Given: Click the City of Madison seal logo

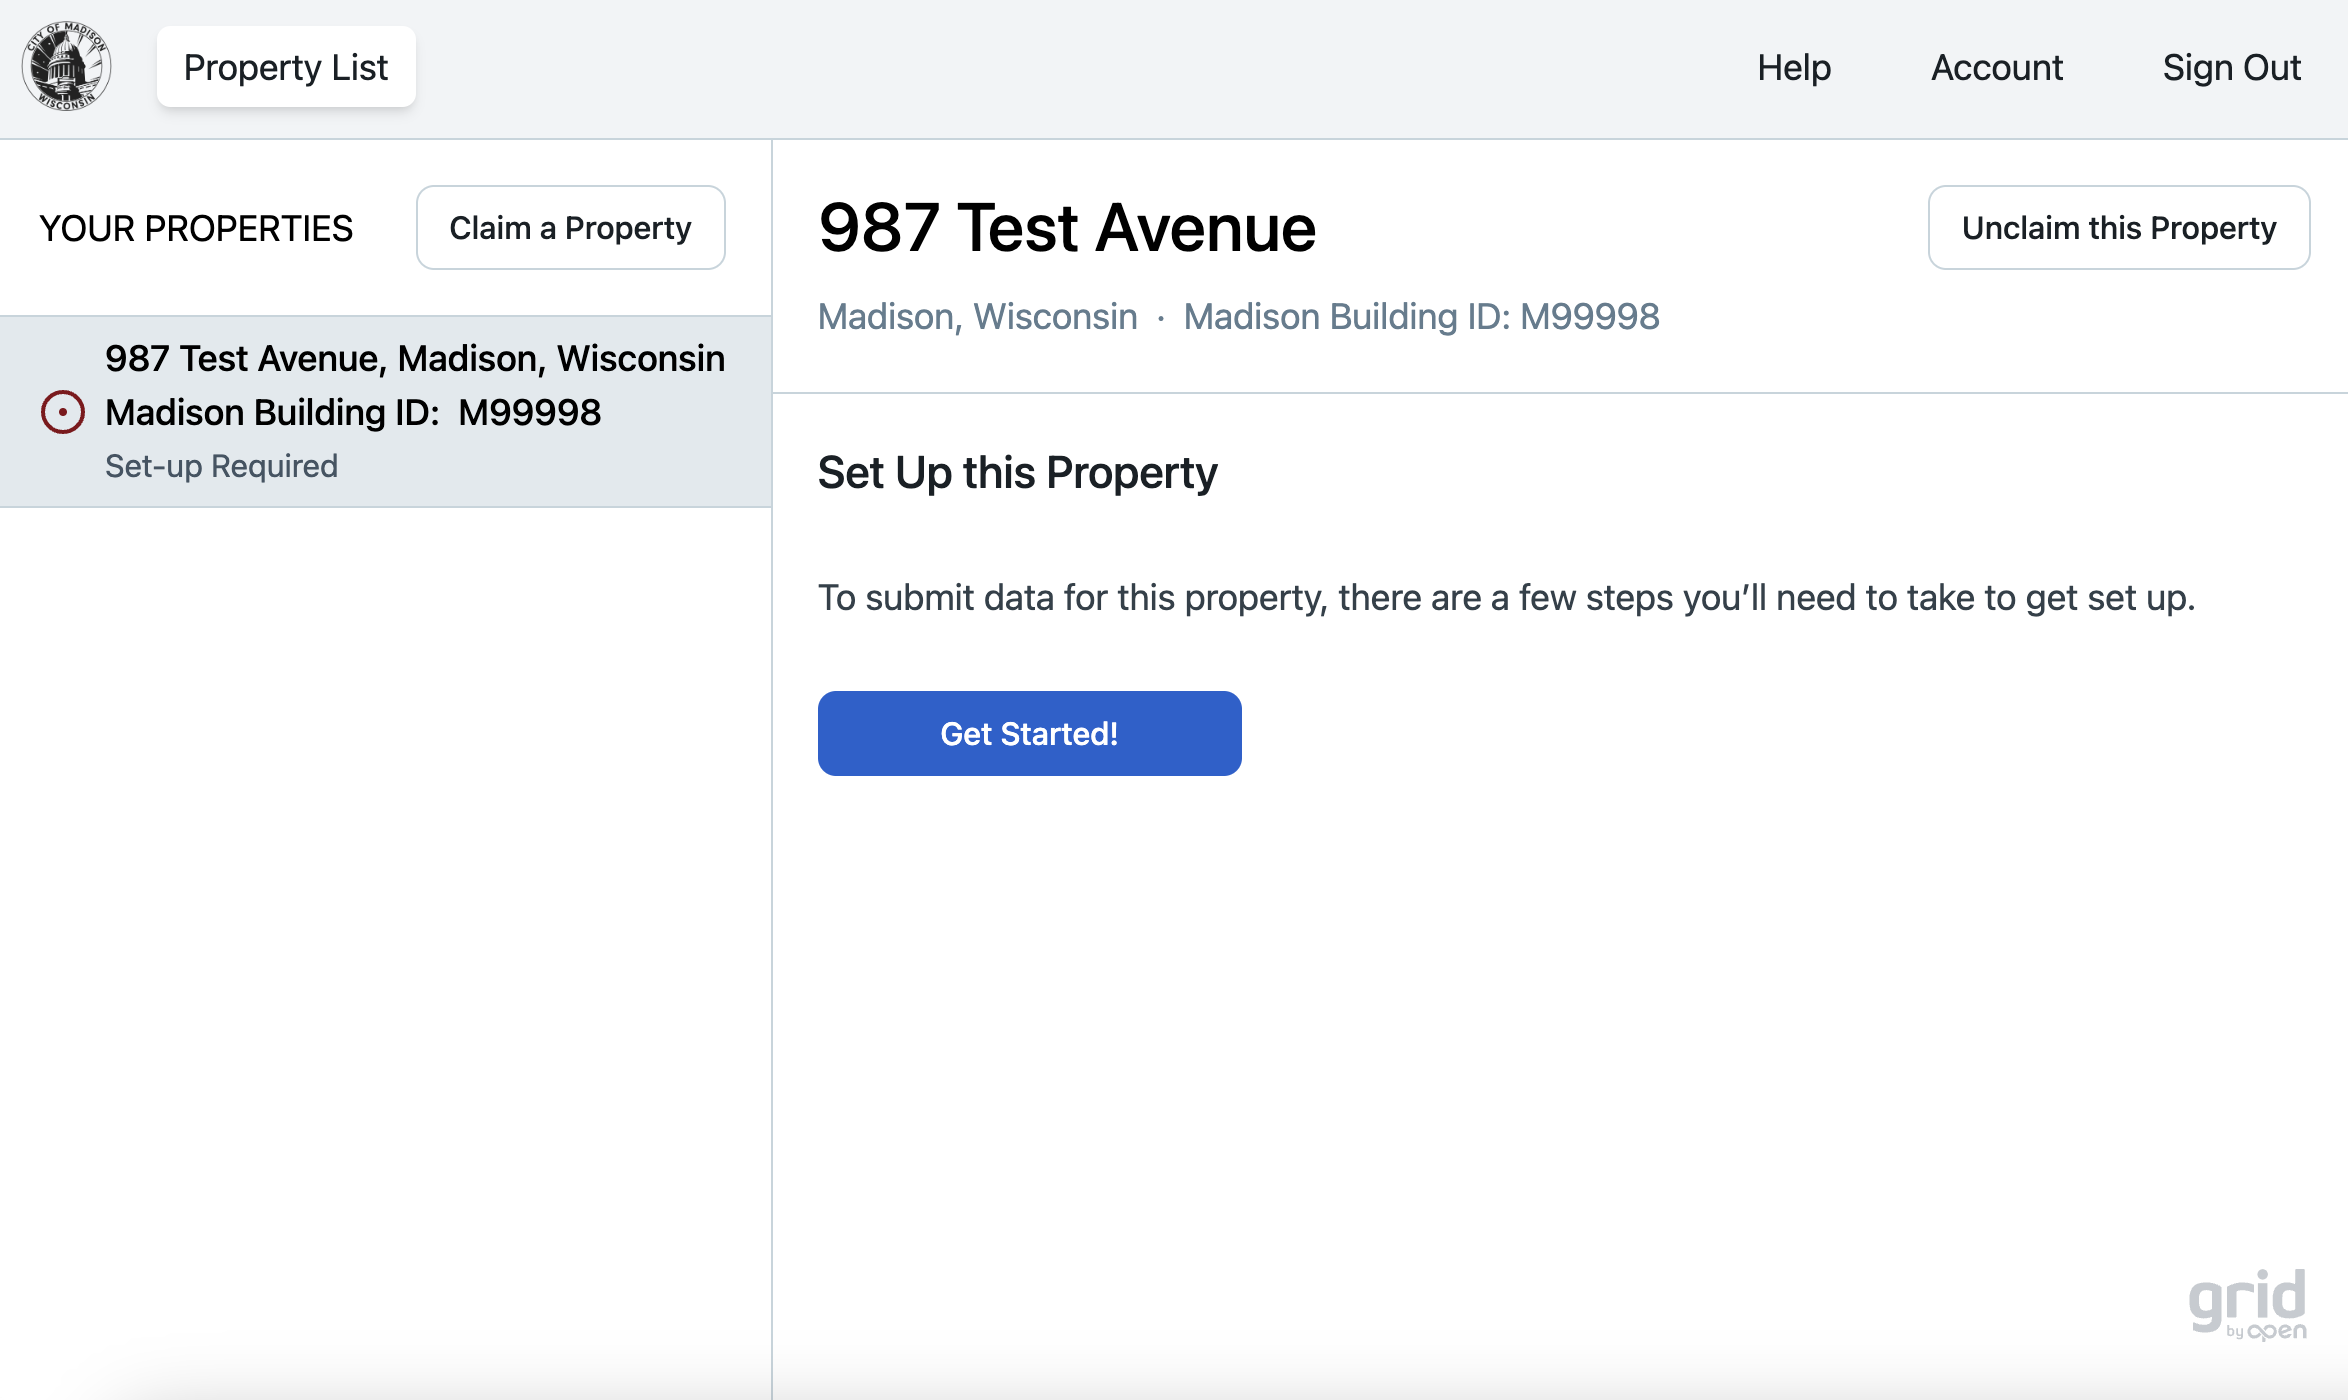Looking at the screenshot, I should pyautogui.click(x=66, y=67).
